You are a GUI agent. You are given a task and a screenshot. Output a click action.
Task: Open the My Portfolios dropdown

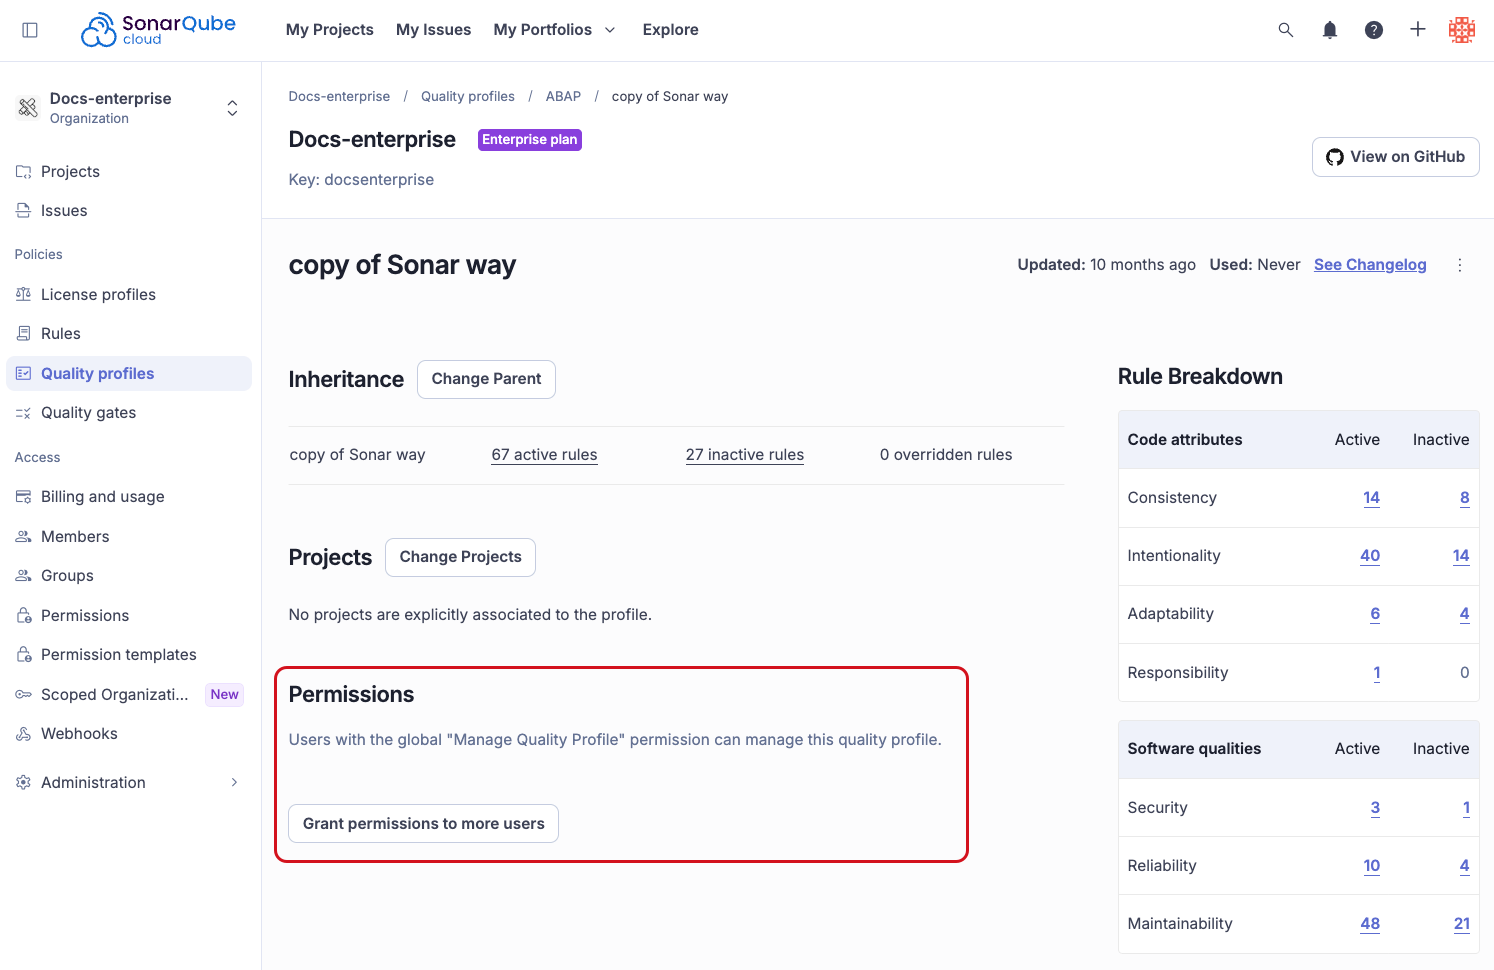pyautogui.click(x=555, y=30)
